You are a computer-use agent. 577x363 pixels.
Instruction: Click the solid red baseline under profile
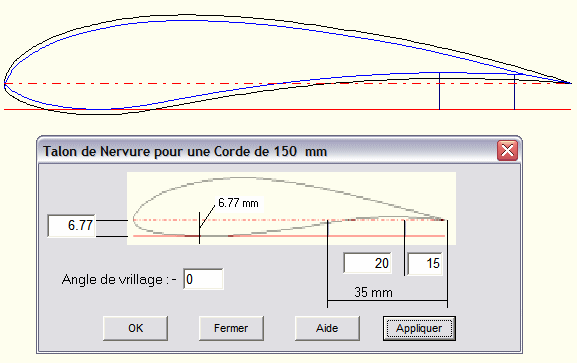click(x=287, y=109)
